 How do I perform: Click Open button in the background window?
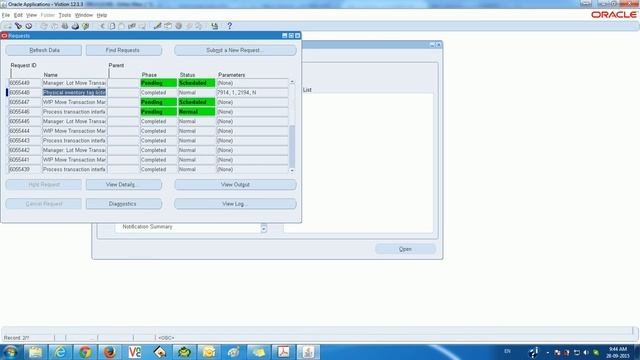coord(405,249)
